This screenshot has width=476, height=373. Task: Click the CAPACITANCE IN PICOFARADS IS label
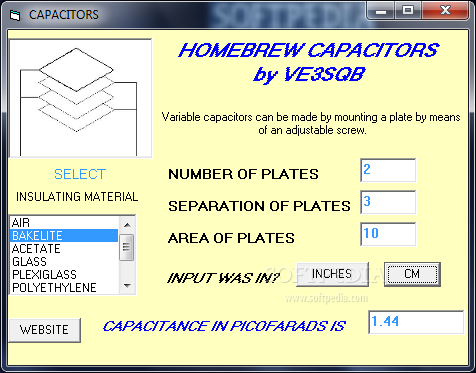tap(224, 326)
